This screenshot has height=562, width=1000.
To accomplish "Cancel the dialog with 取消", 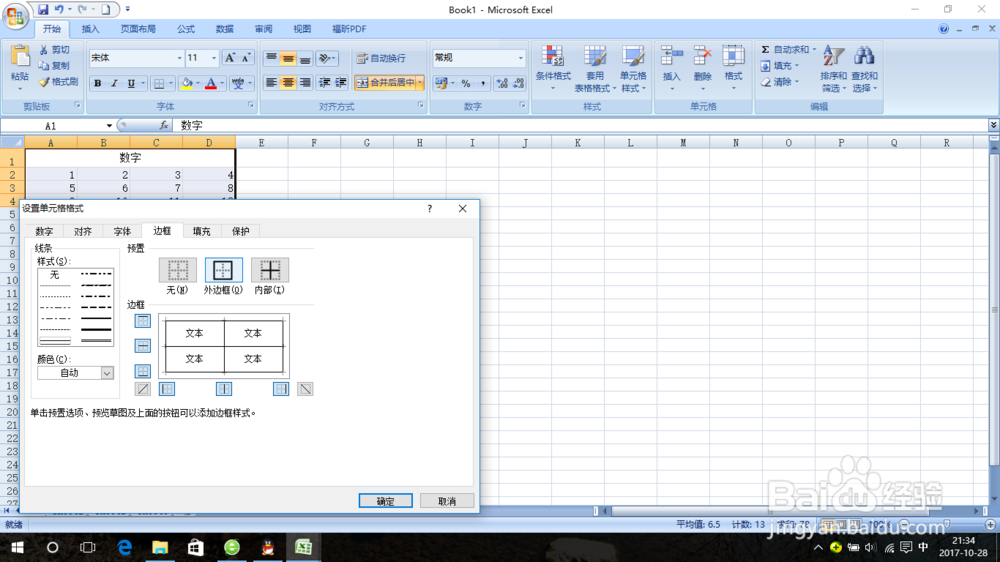I will (446, 501).
